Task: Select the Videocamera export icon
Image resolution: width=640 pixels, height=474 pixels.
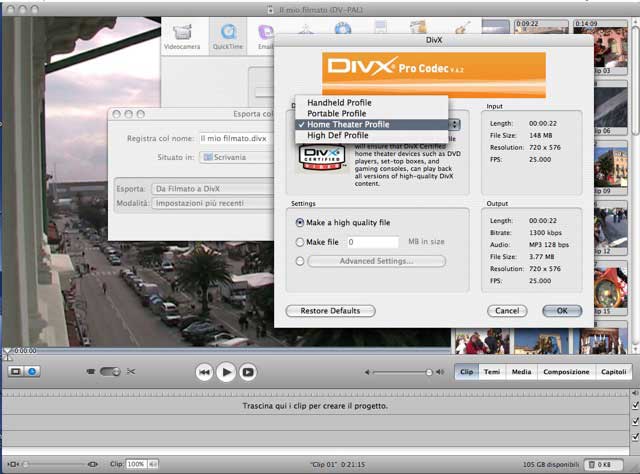Action: (182, 37)
